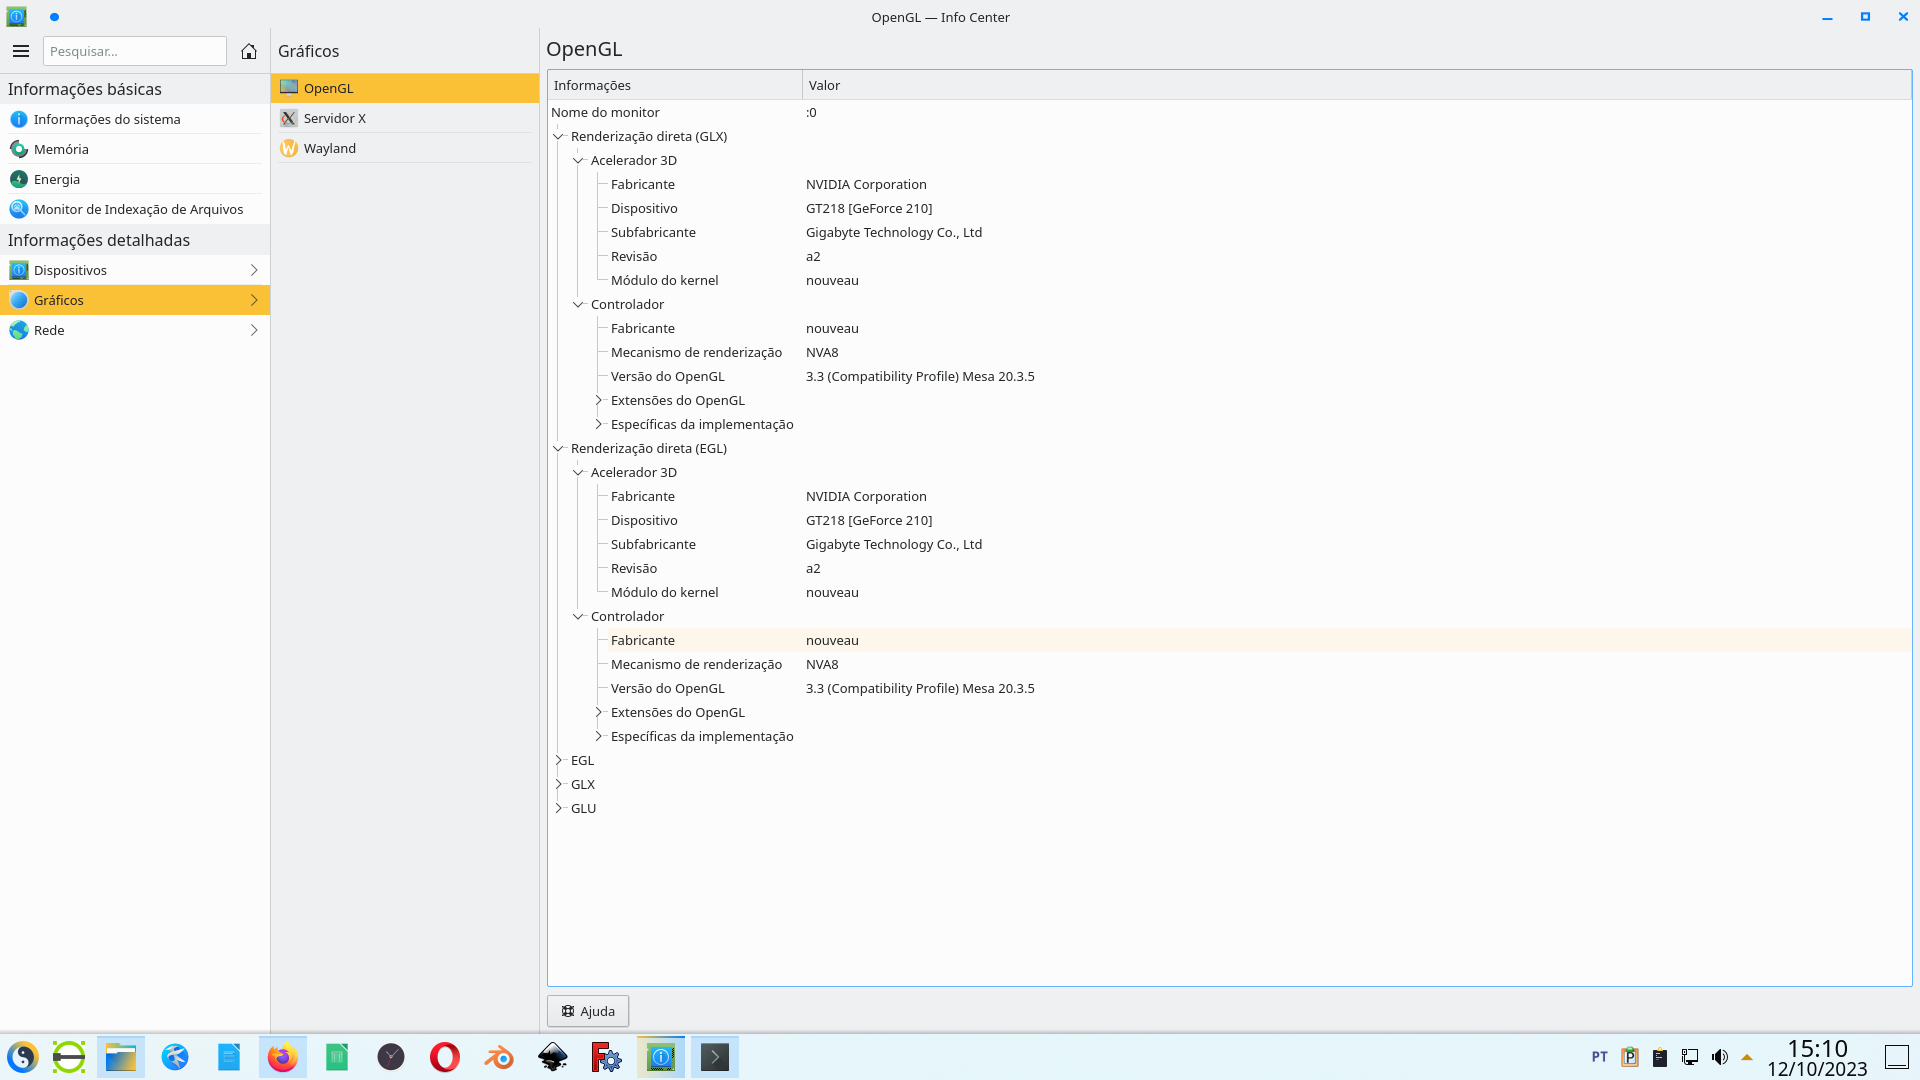1920x1080 pixels.
Task: Select the Gráficos category
Action: click(135, 300)
